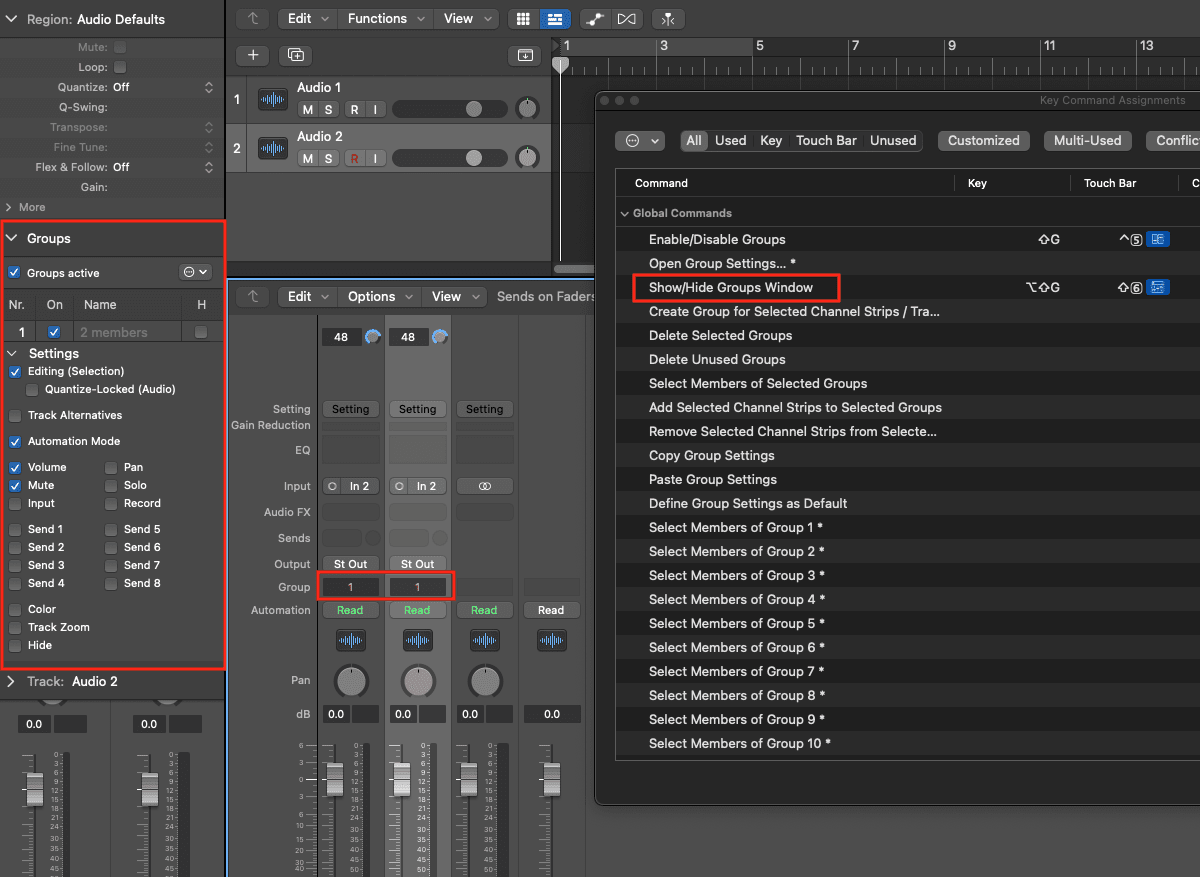
Task: Enable Send 1 group setting
Action: pyautogui.click(x=15, y=529)
